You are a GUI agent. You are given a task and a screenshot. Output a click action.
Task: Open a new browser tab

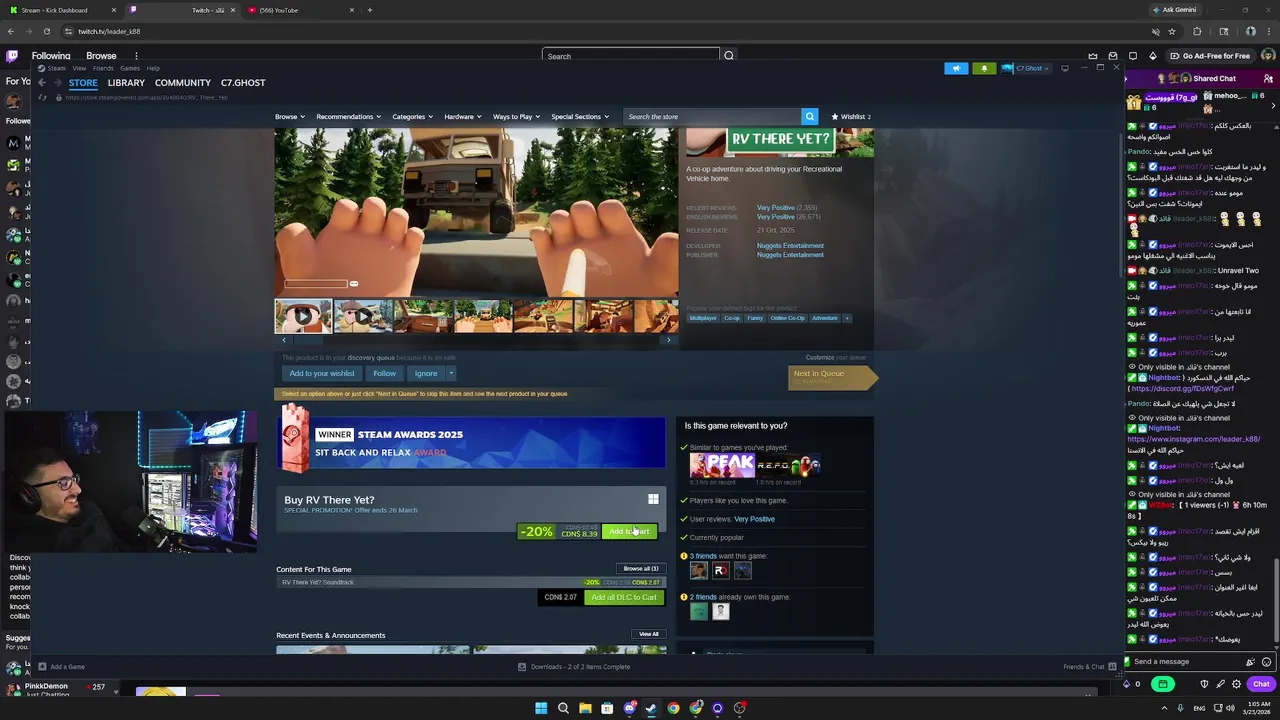[x=370, y=10]
